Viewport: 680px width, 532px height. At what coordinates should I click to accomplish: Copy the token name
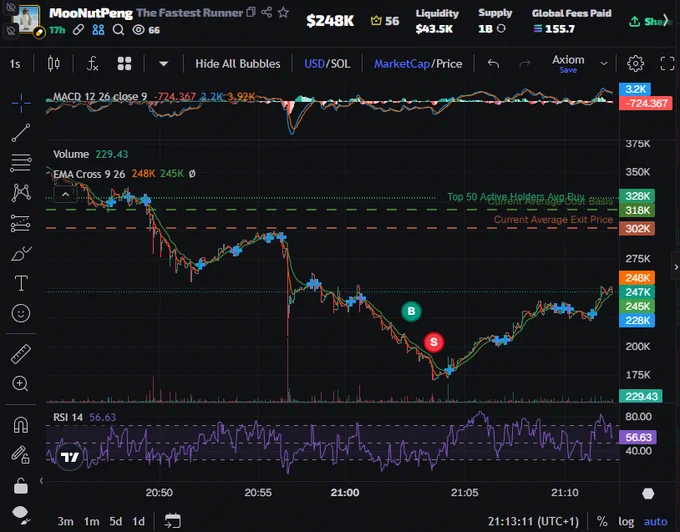coord(251,12)
